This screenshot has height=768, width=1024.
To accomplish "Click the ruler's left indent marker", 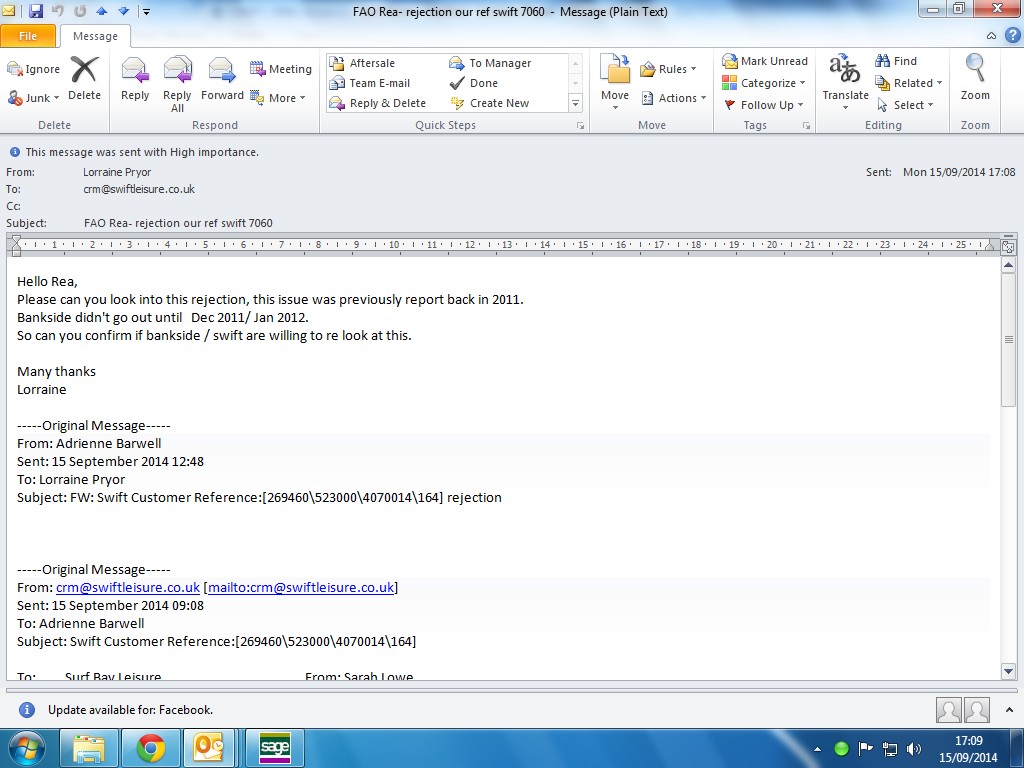I will [16, 246].
